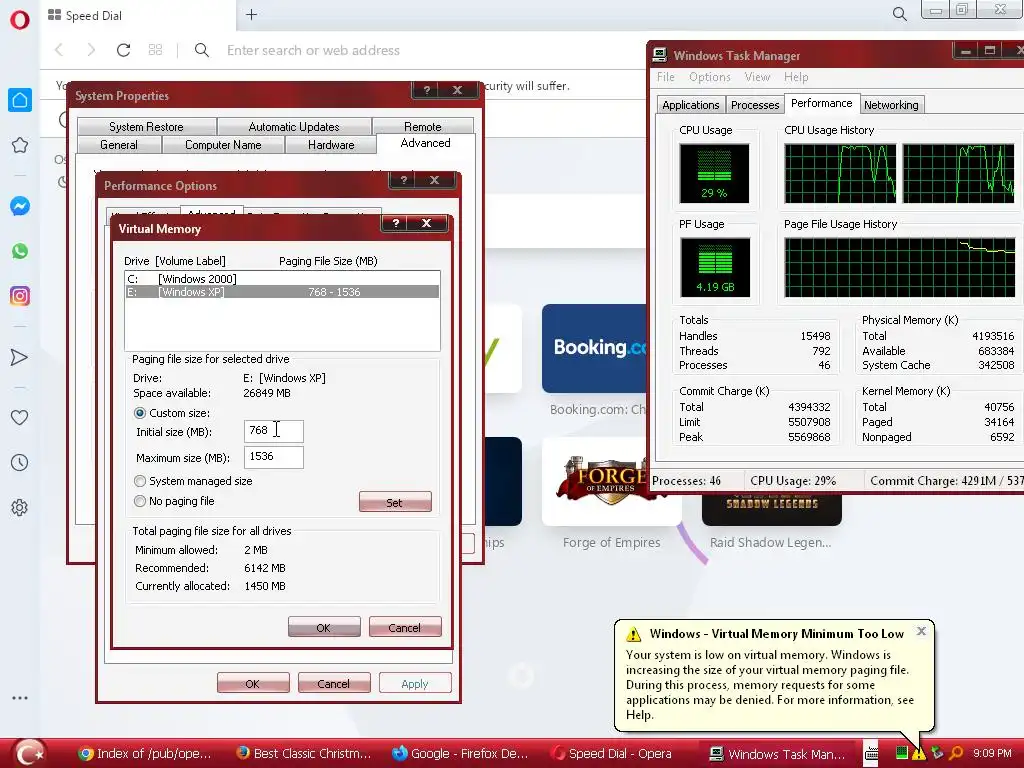Click the Performance Options help question mark button
Viewport: 1024px width, 768px height.
tap(403, 180)
